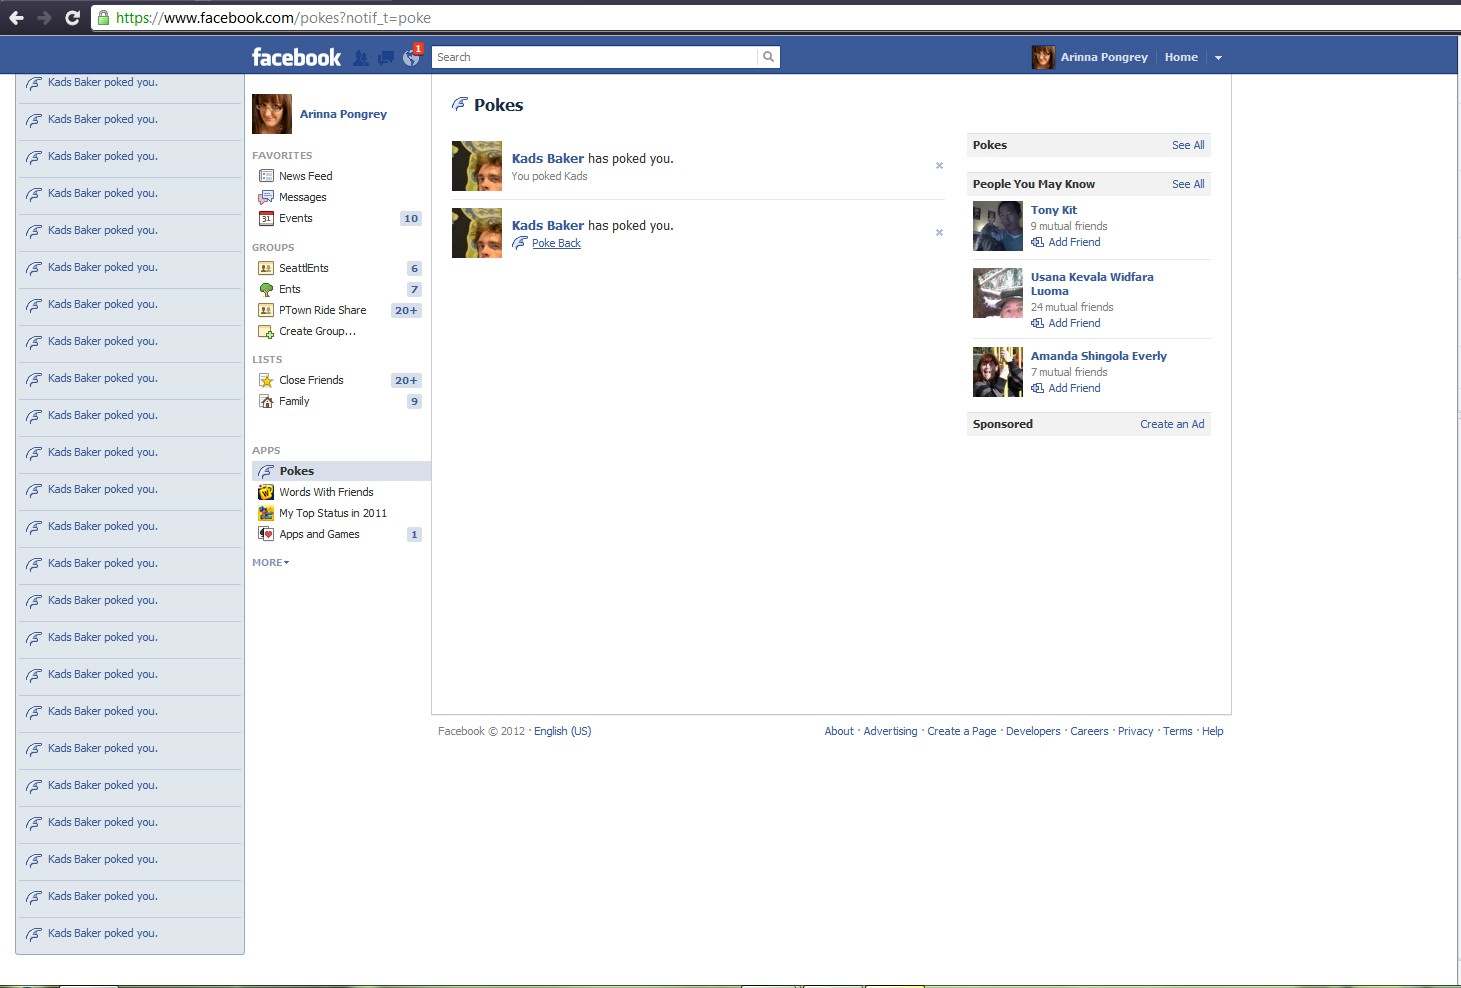This screenshot has width=1461, height=988.
Task: Click the add-friend icon under Tony Kit
Action: (x=1038, y=242)
